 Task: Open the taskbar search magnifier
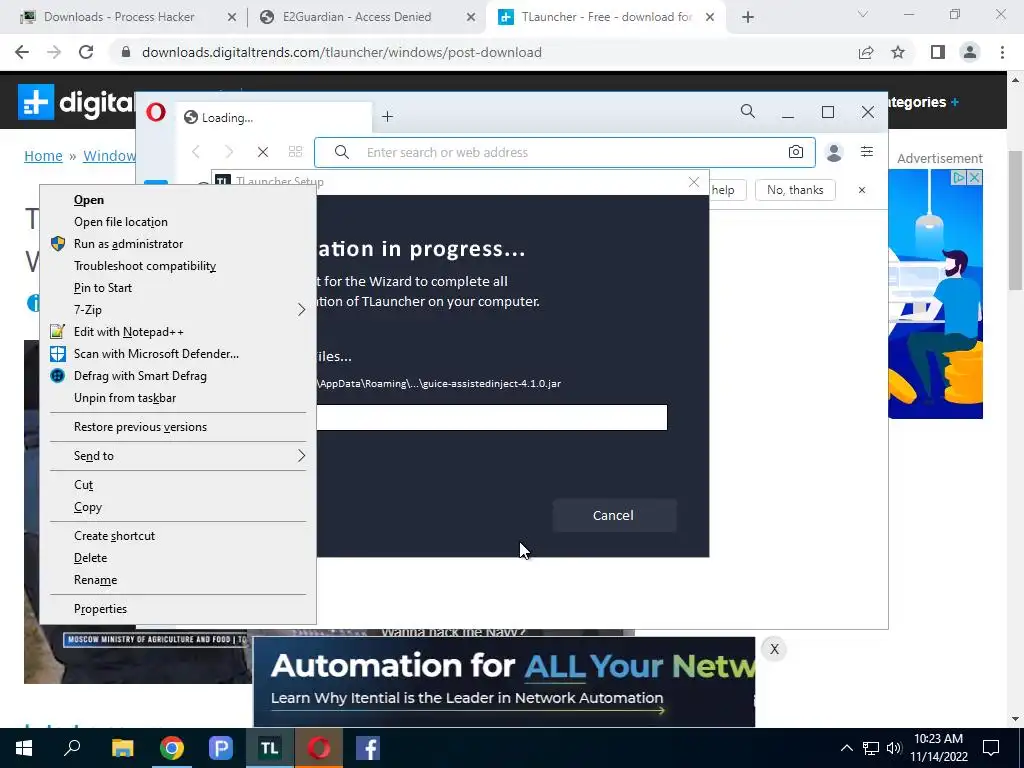pyautogui.click(x=73, y=747)
